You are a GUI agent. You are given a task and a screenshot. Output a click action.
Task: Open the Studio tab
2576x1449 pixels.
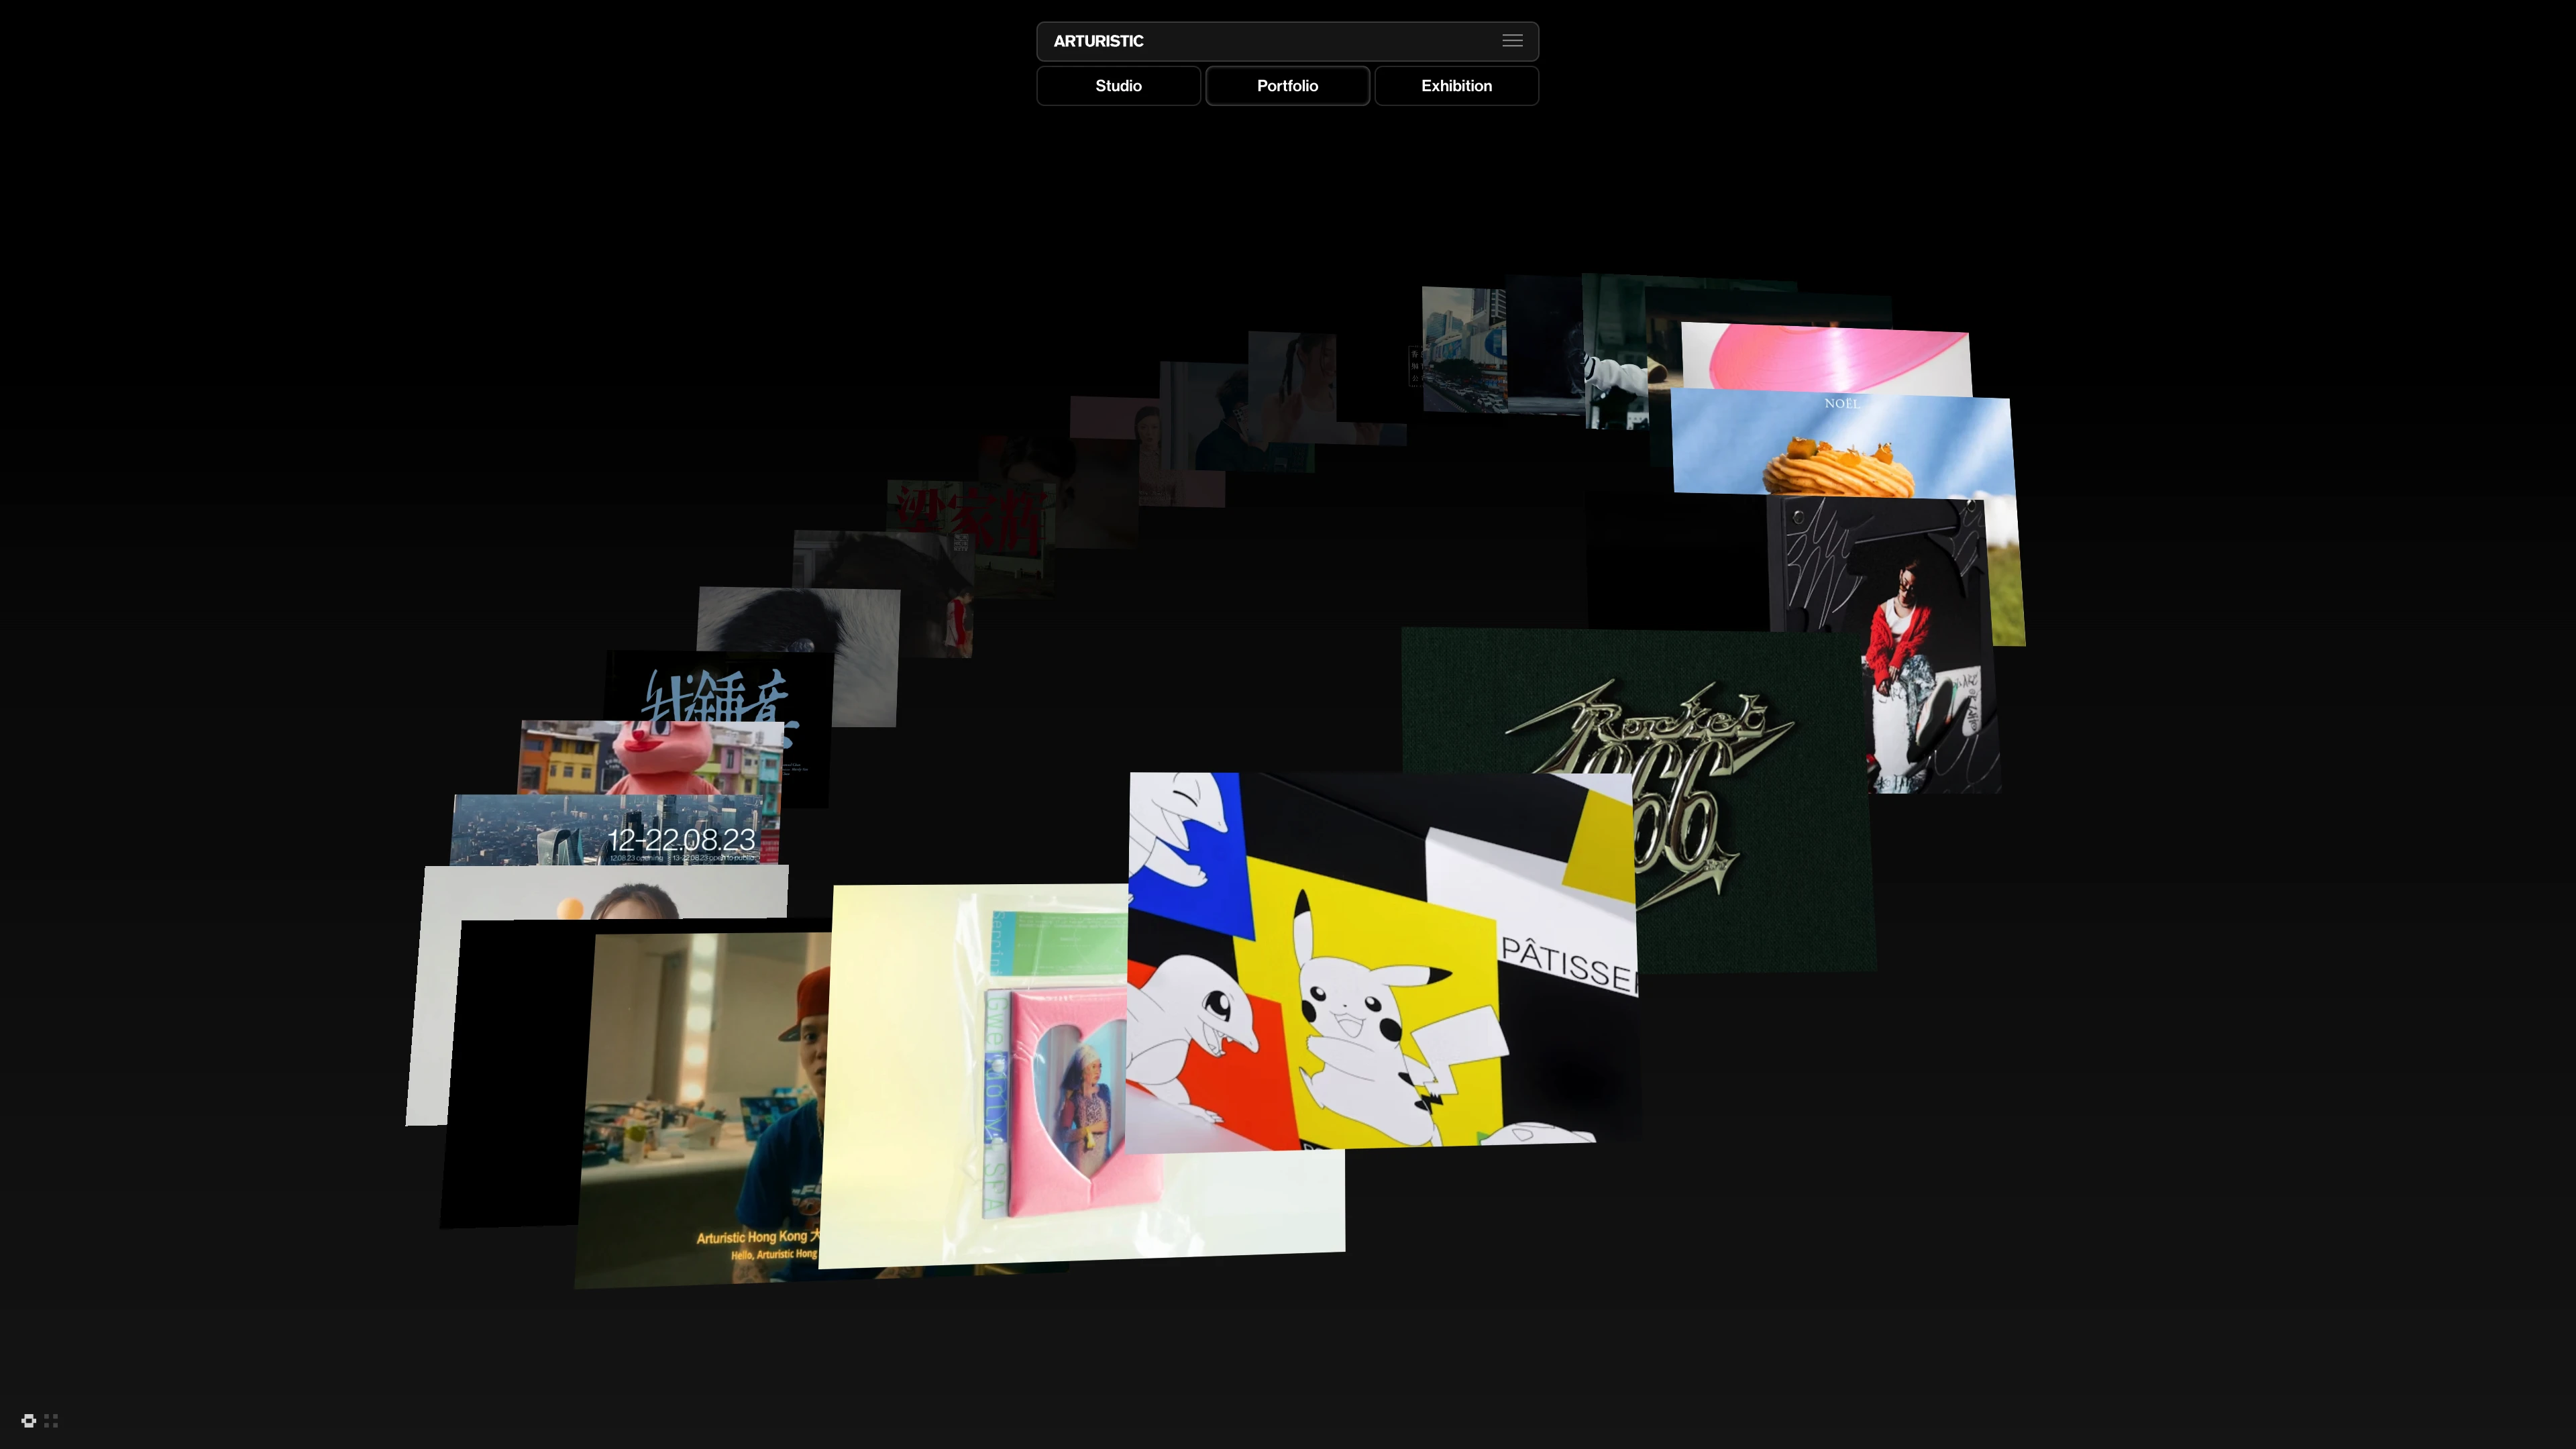tap(1118, 86)
